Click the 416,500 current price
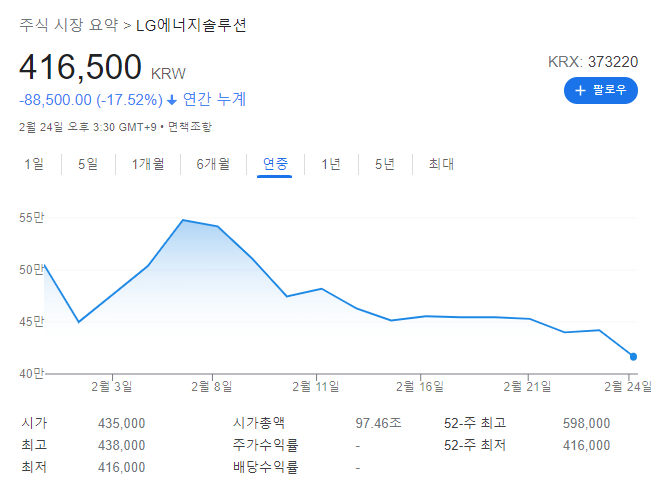Screen dimensions: 660x483 [80, 67]
